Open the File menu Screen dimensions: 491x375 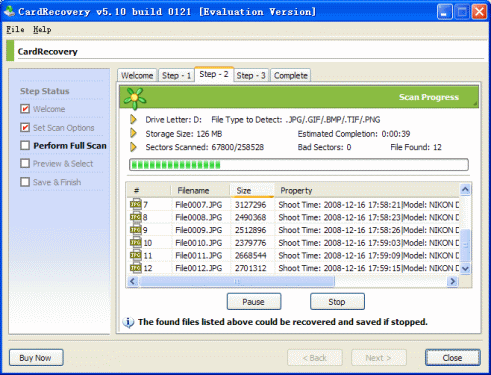coord(15,30)
